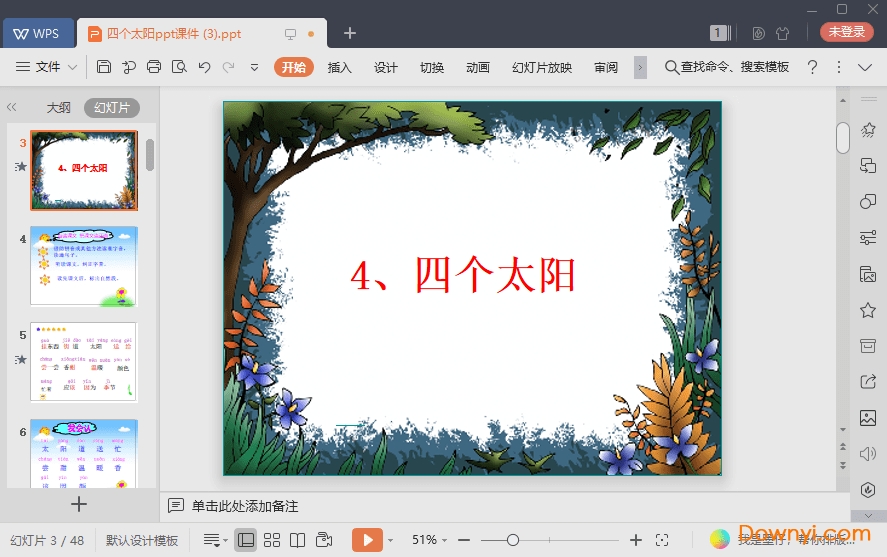Zoom out with the minus button
The width and height of the screenshot is (887, 557).
pyautogui.click(x=464, y=540)
